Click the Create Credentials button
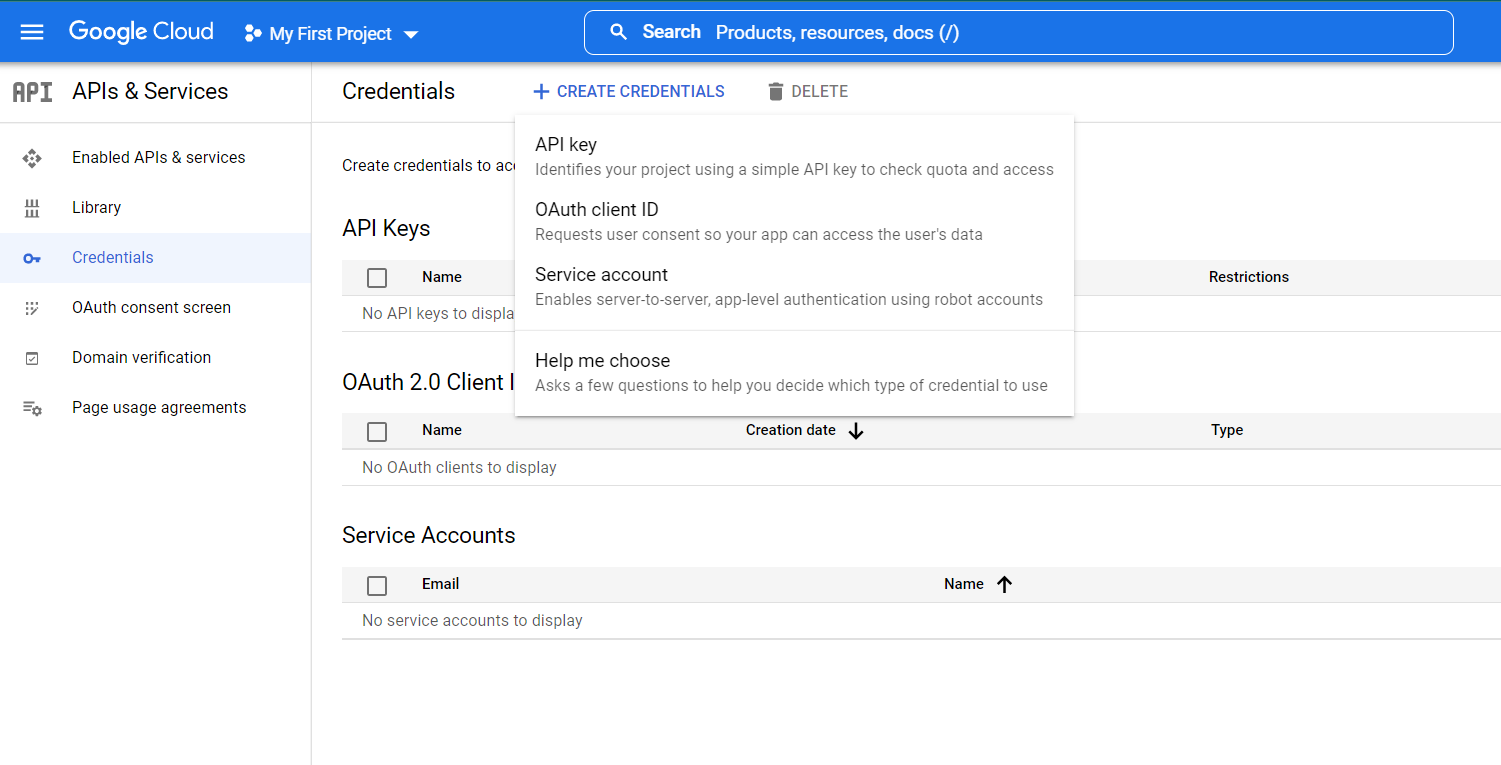 tap(629, 92)
